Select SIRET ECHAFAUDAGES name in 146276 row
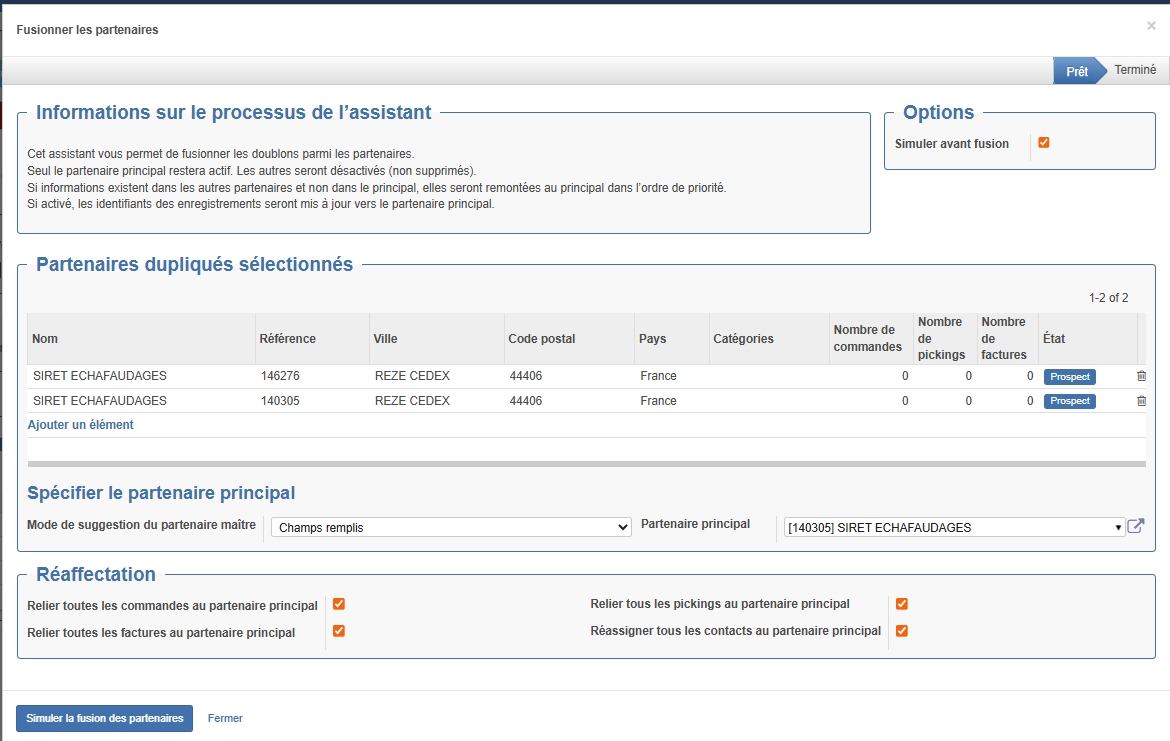The width and height of the screenshot is (1170, 741). click(100, 376)
